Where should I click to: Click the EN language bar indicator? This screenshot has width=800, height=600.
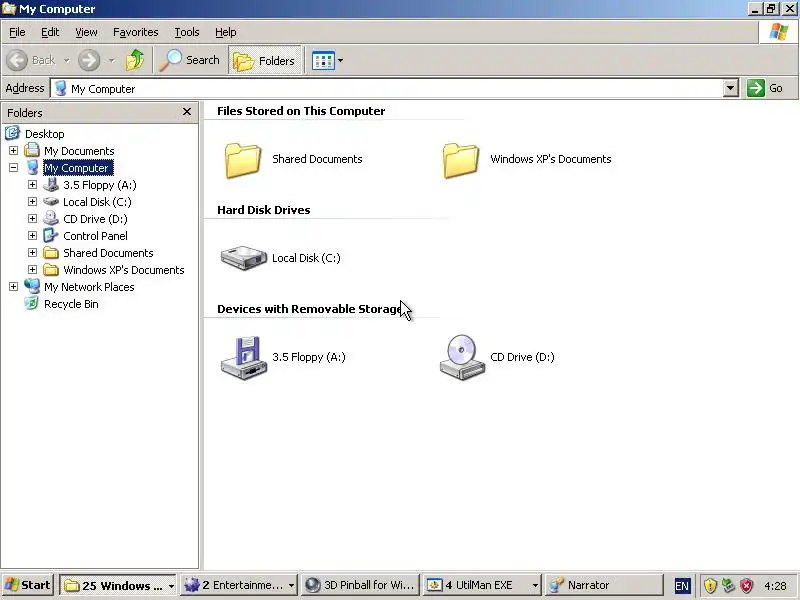pyautogui.click(x=682, y=586)
